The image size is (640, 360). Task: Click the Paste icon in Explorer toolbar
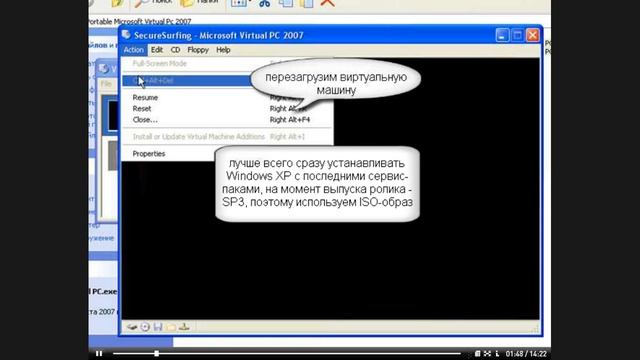coord(307,3)
